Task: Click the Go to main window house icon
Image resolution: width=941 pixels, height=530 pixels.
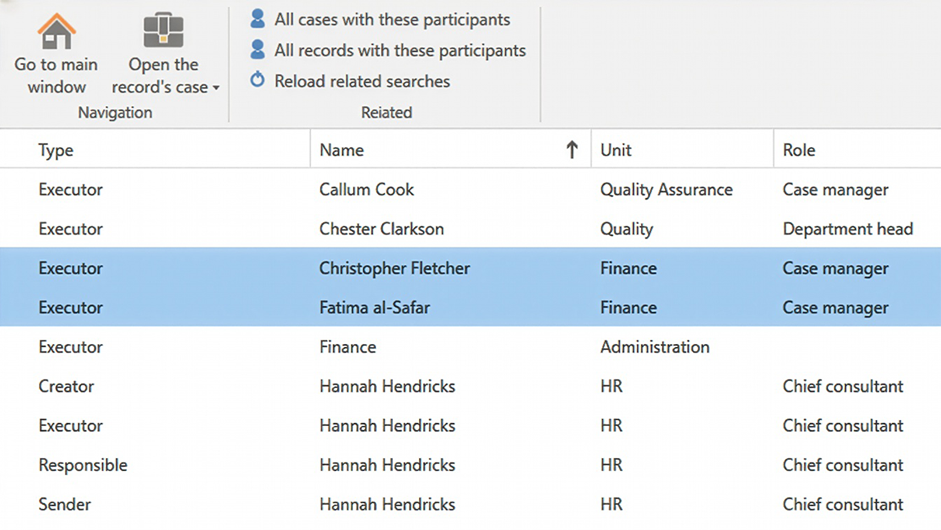Action: tap(57, 31)
